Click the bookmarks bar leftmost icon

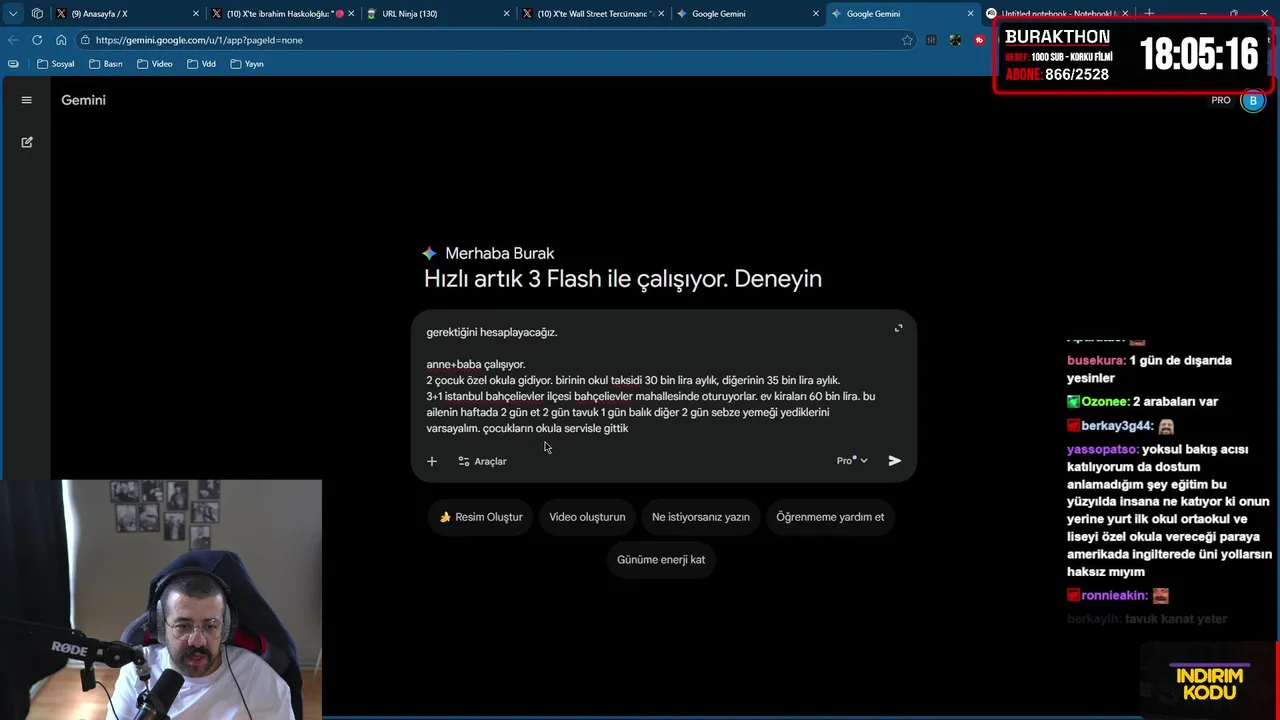13,64
